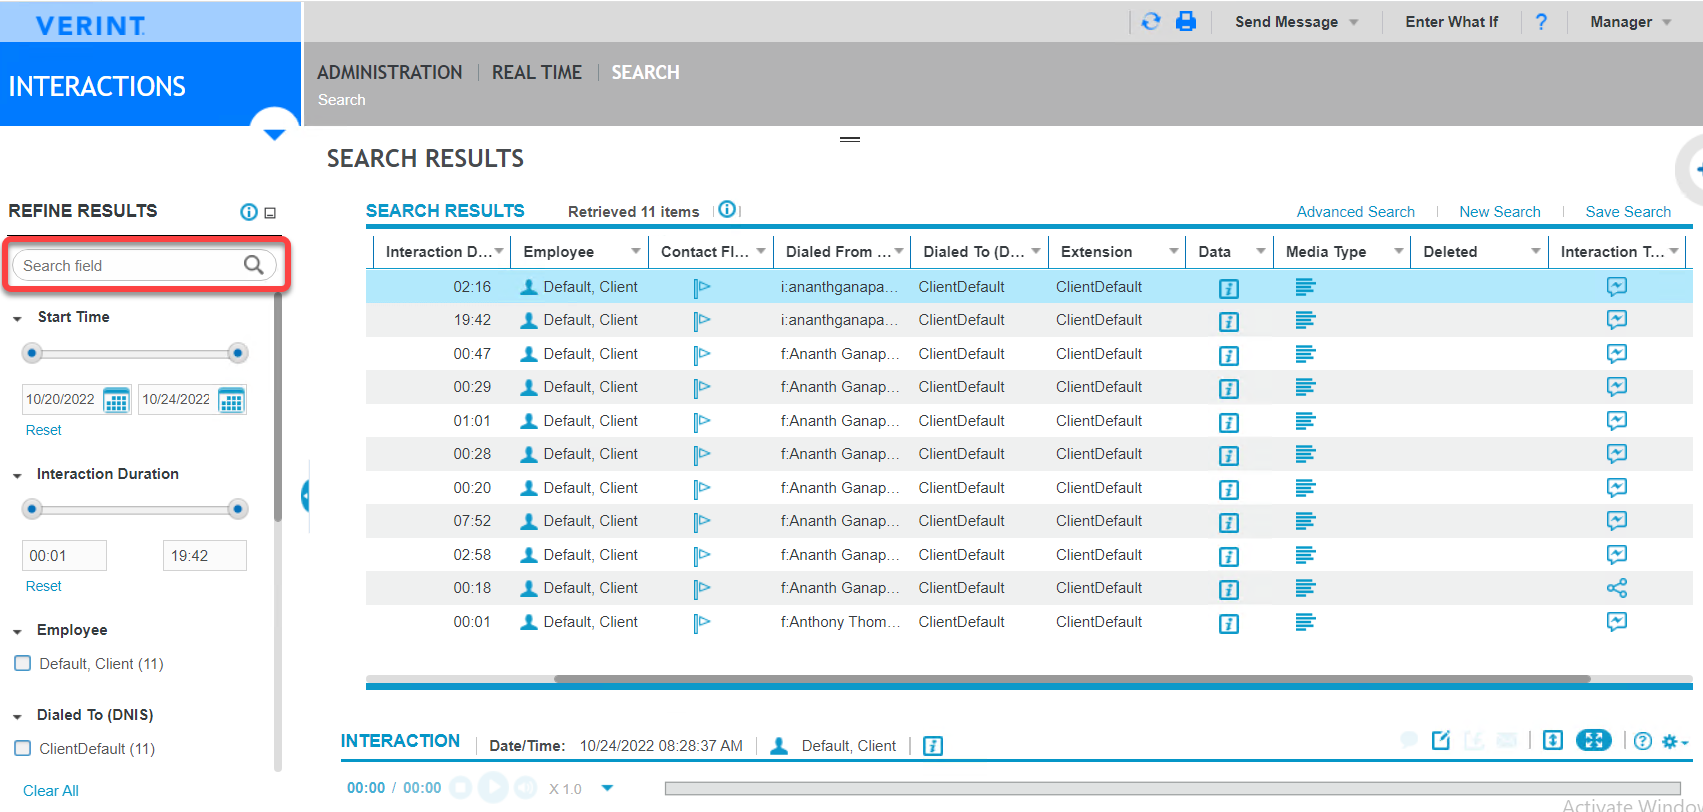Click the Search sub-menu item
Viewport: 1703px width, 812px height.
point(341,100)
